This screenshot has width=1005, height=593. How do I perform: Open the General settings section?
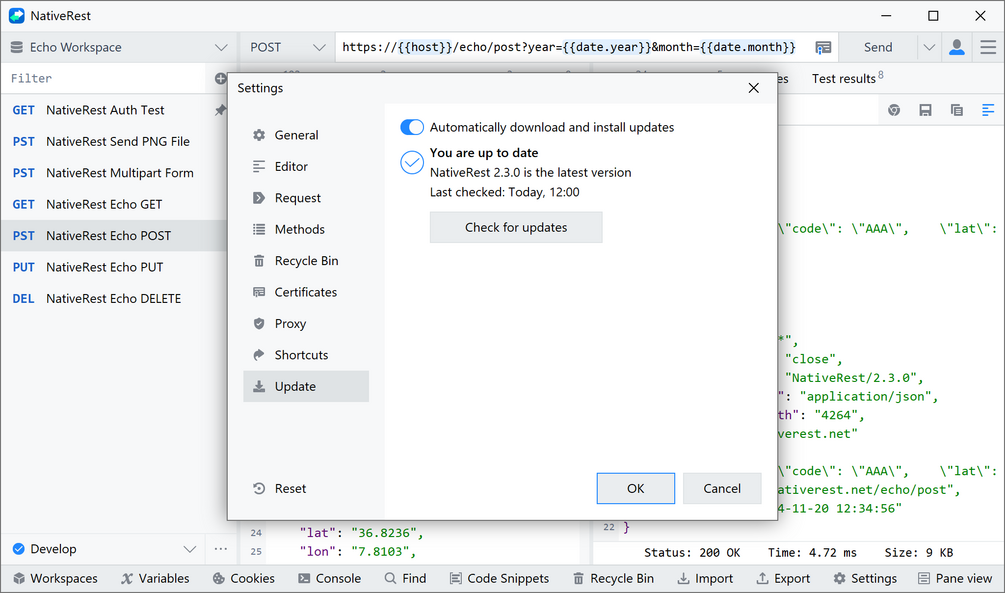coord(306,135)
